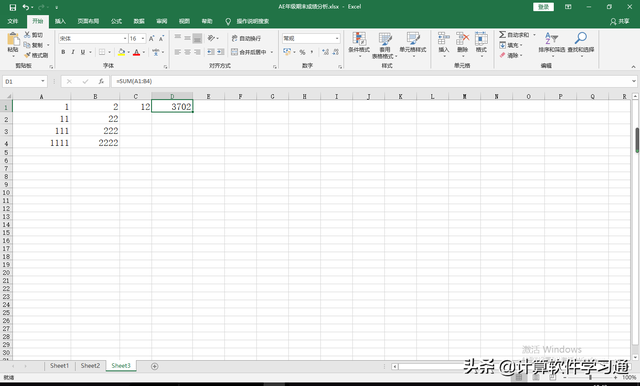Toggle Underline formatting

coord(83,52)
